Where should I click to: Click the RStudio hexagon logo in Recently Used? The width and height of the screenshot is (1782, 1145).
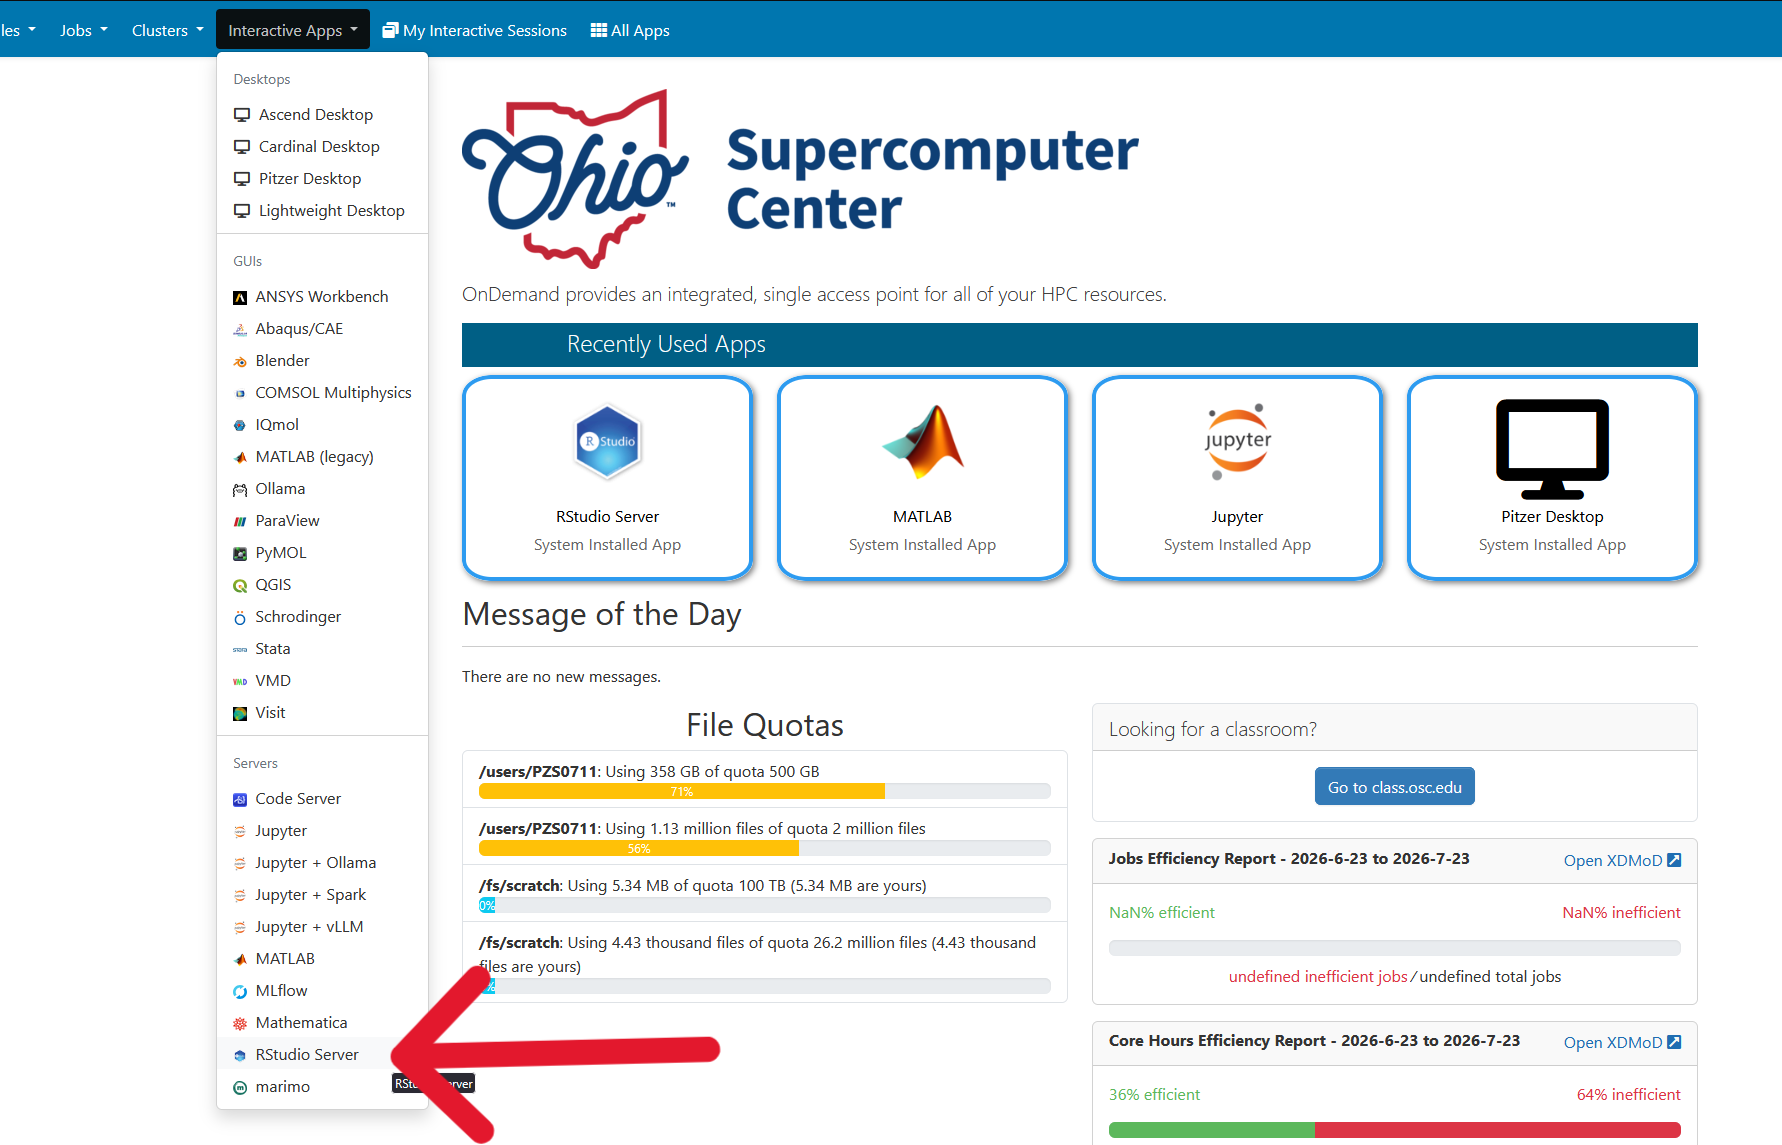tap(608, 441)
